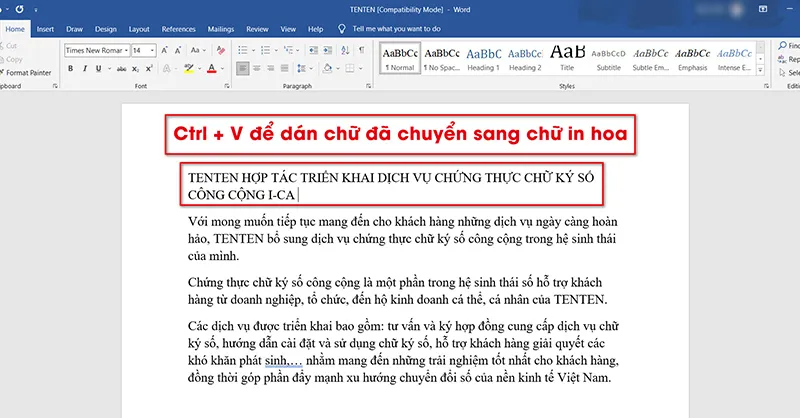Toggle Bold formatting
Image resolution: width=800 pixels, height=418 pixels.
(70, 68)
